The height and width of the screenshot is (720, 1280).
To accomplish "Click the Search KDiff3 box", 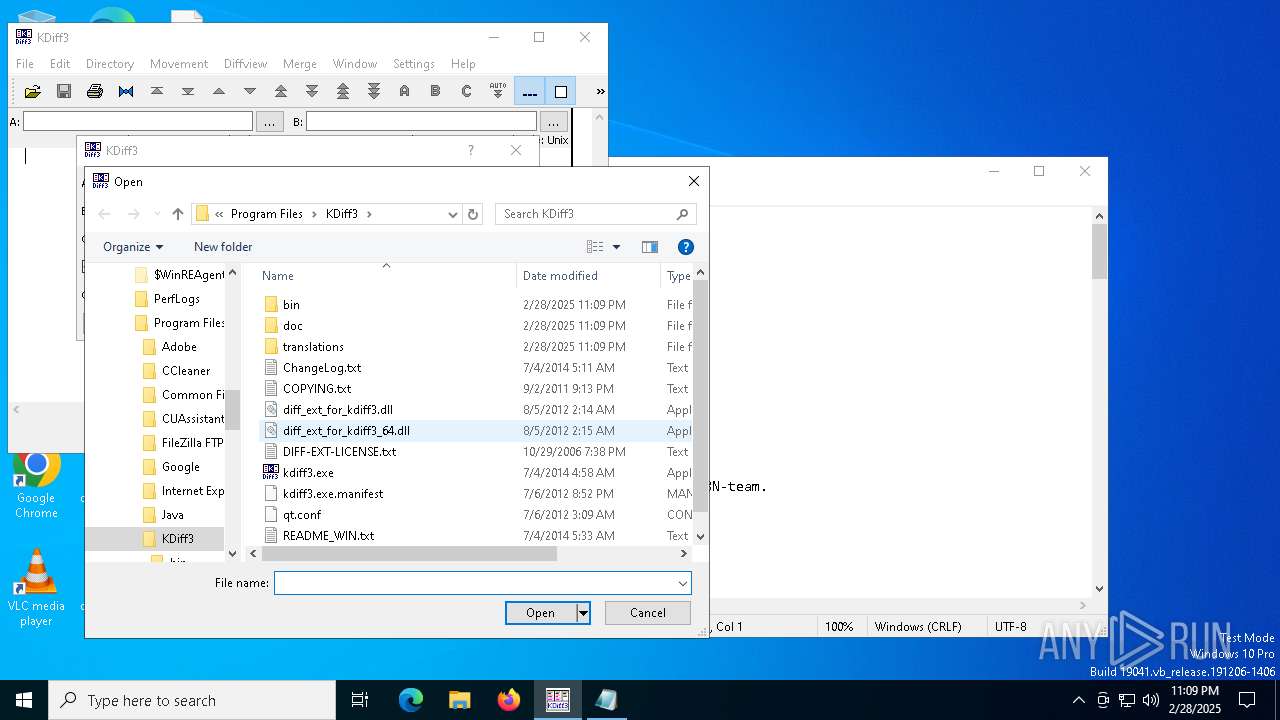I will [x=595, y=214].
